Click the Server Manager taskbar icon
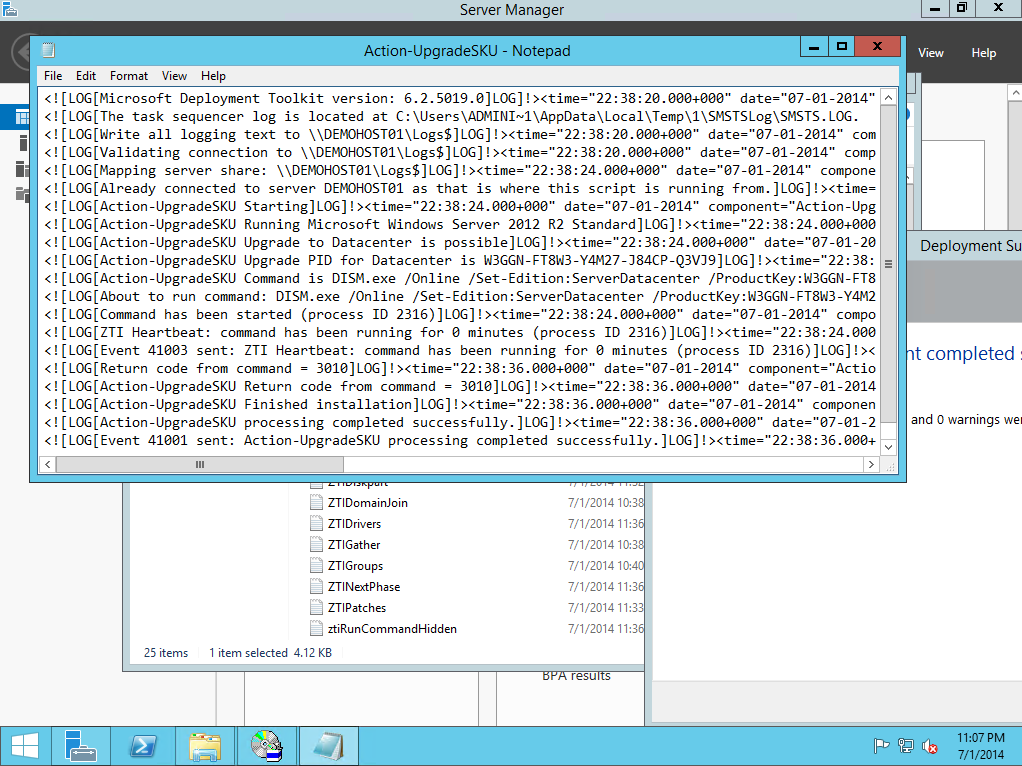This screenshot has width=1022, height=766. click(79, 746)
